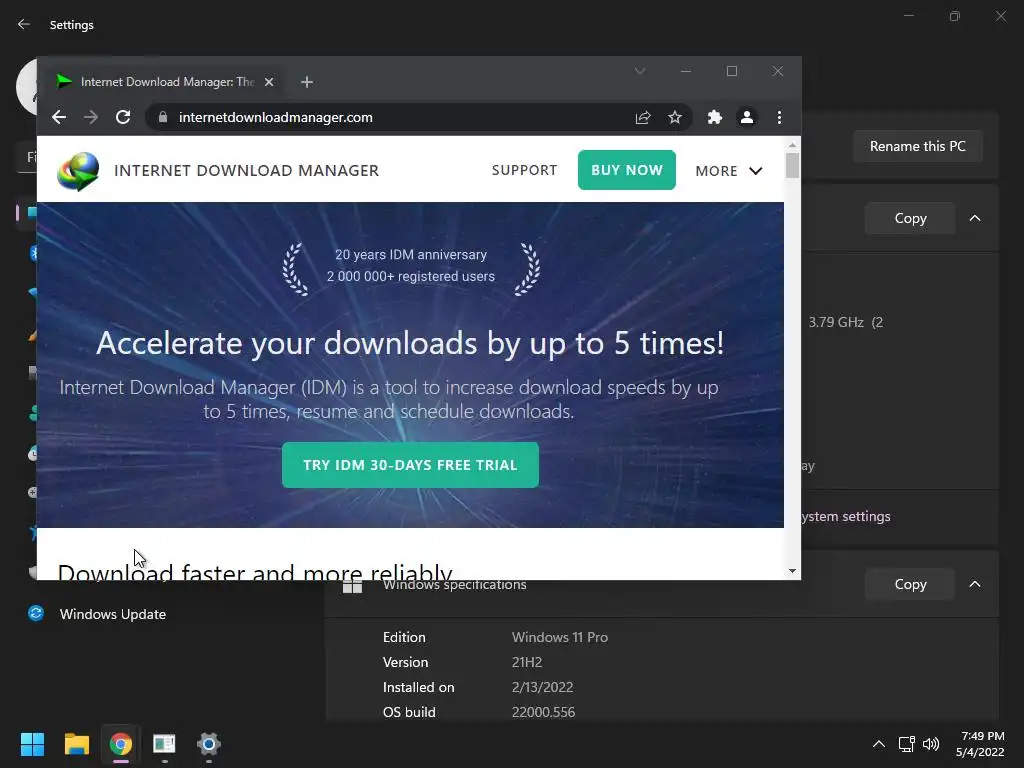Copy device specifications in Settings
1024x768 pixels.
pyautogui.click(x=910, y=218)
